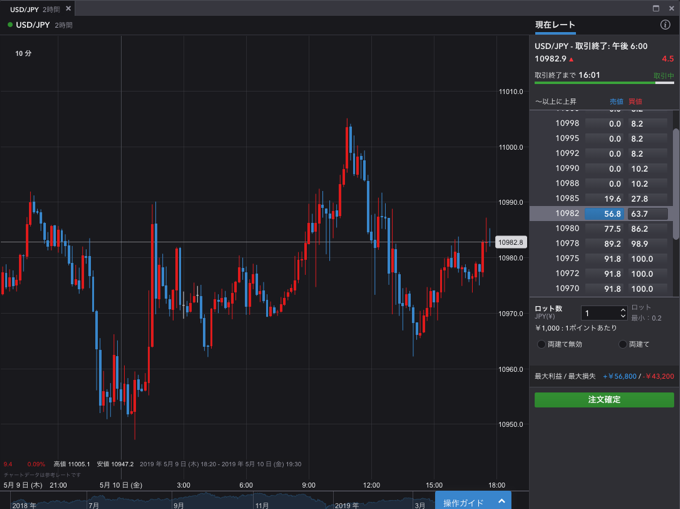Click the rate ladder vertical scrollbar
The height and width of the screenshot is (509, 680).
tap(676, 183)
